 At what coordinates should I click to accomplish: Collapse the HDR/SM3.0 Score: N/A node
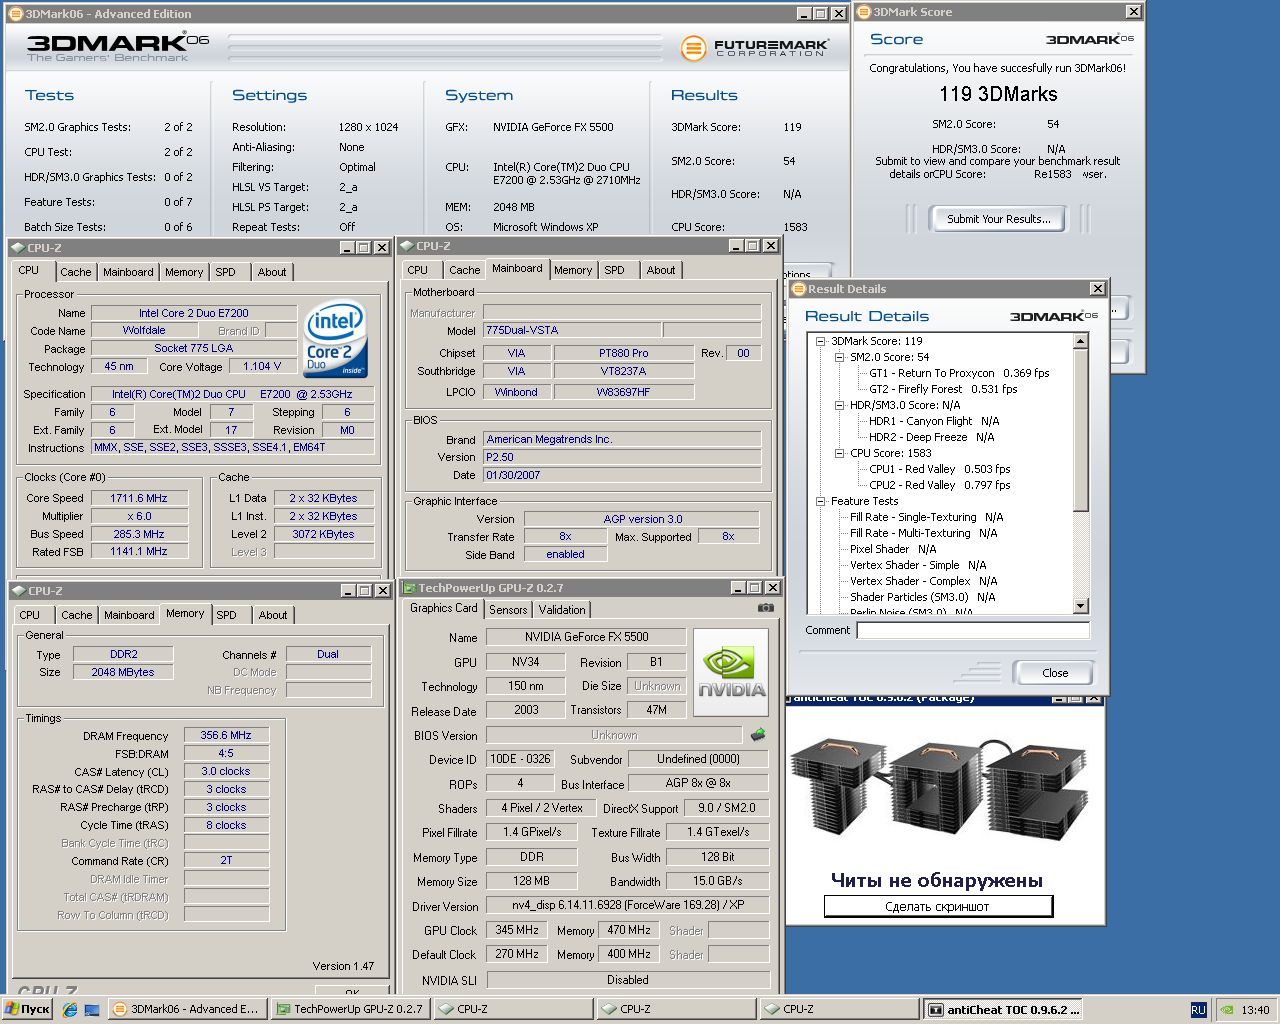(840, 405)
